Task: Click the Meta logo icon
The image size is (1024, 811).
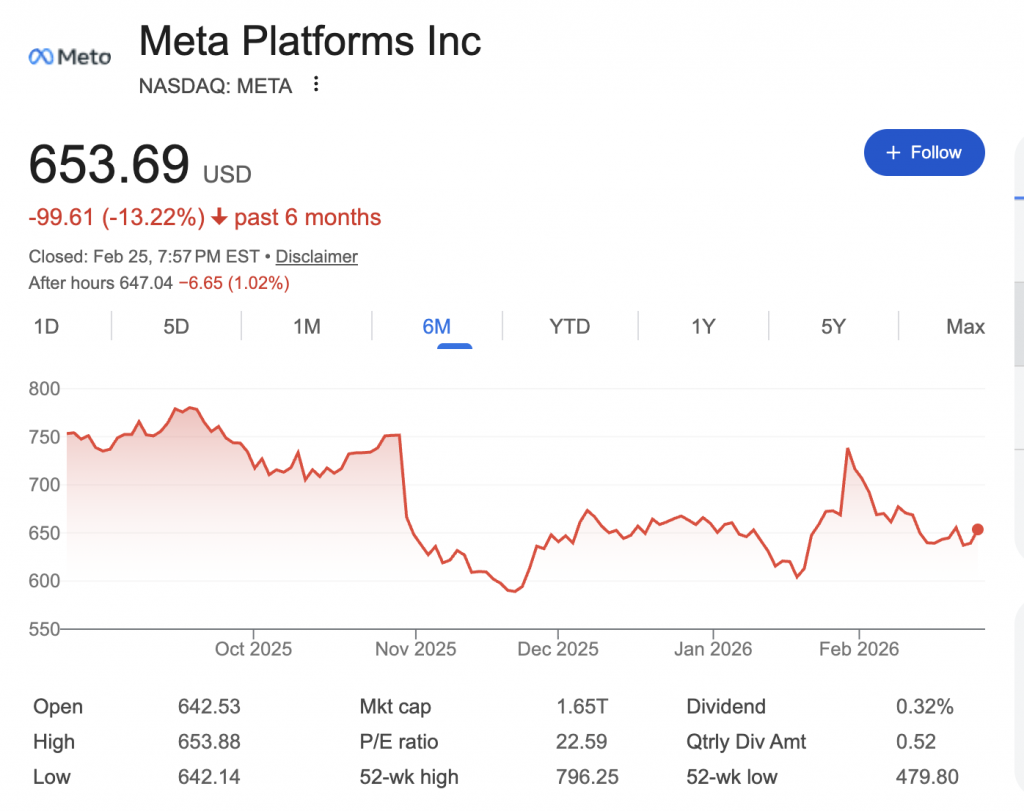Action: point(69,57)
